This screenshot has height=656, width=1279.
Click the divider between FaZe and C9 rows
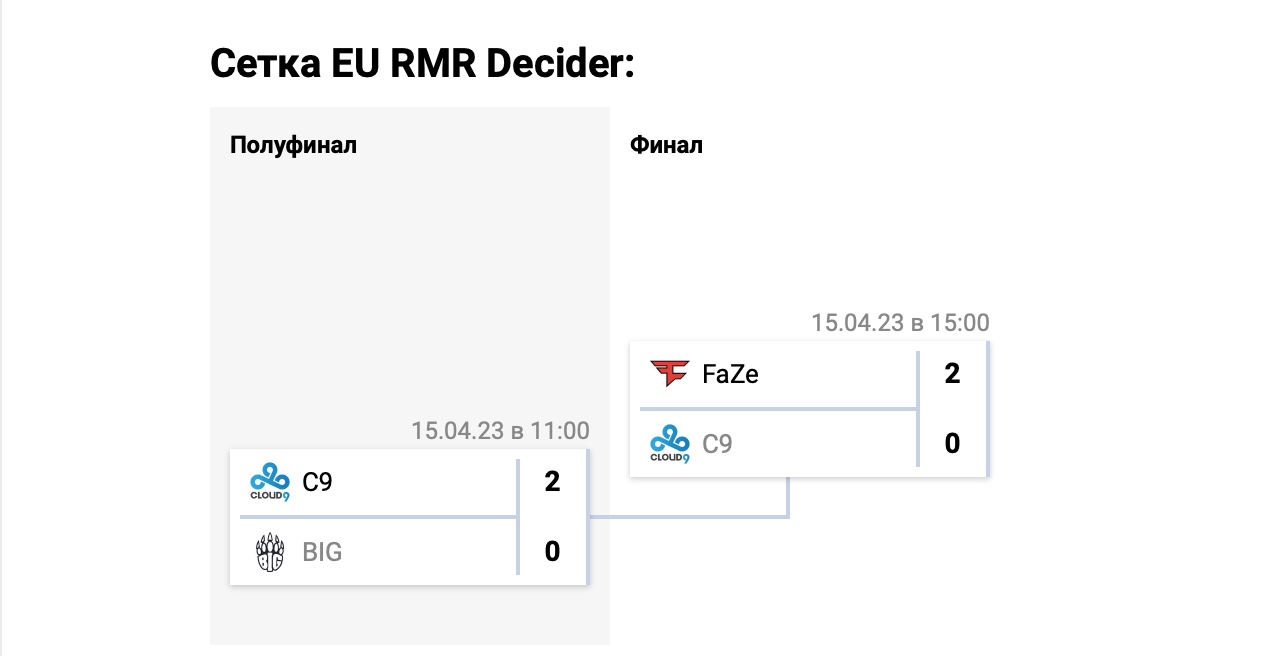778,409
